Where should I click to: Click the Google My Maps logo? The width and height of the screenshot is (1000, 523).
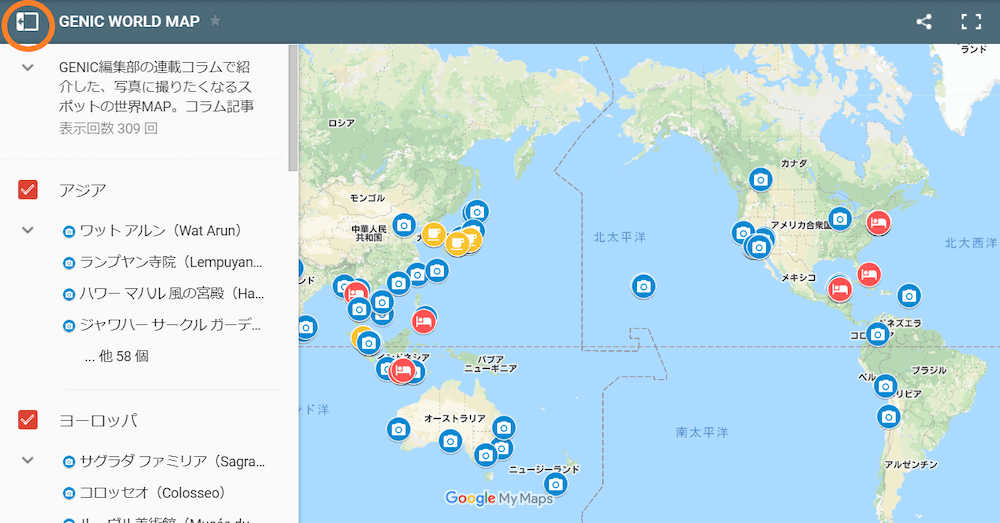pos(499,498)
